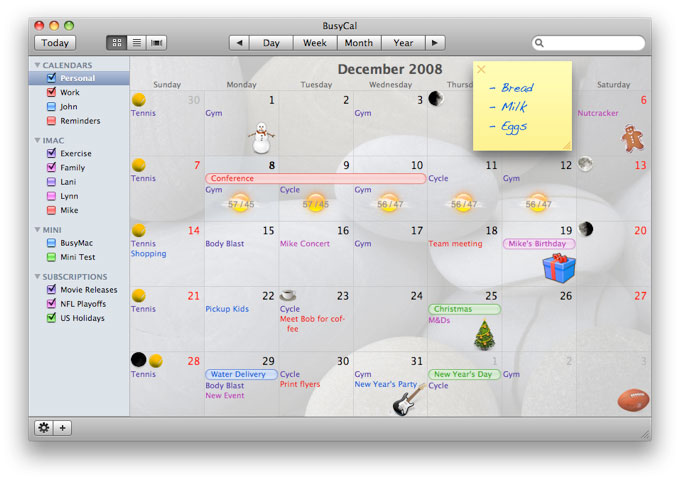Click the weather sun icon on December 12

[538, 203]
